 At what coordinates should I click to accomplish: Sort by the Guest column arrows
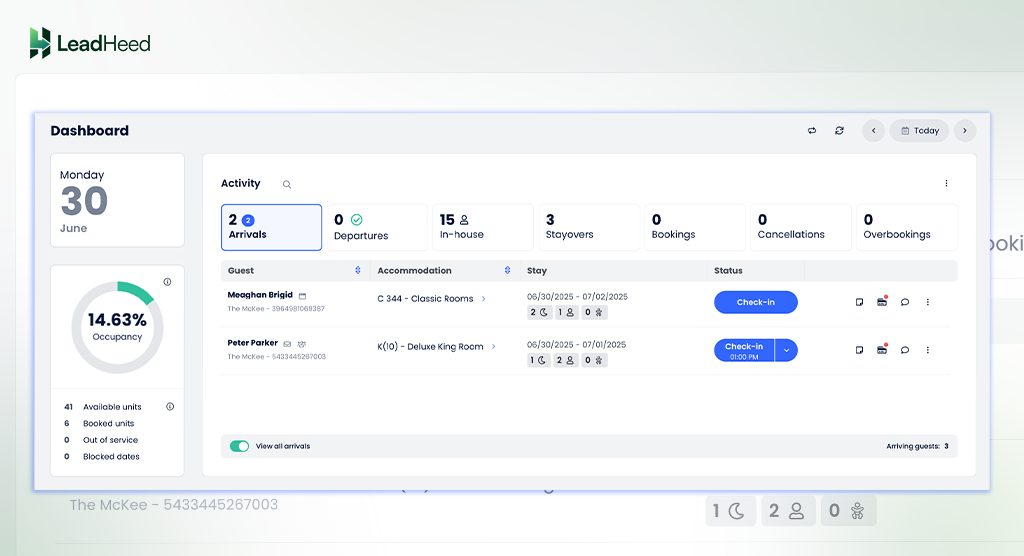(358, 270)
